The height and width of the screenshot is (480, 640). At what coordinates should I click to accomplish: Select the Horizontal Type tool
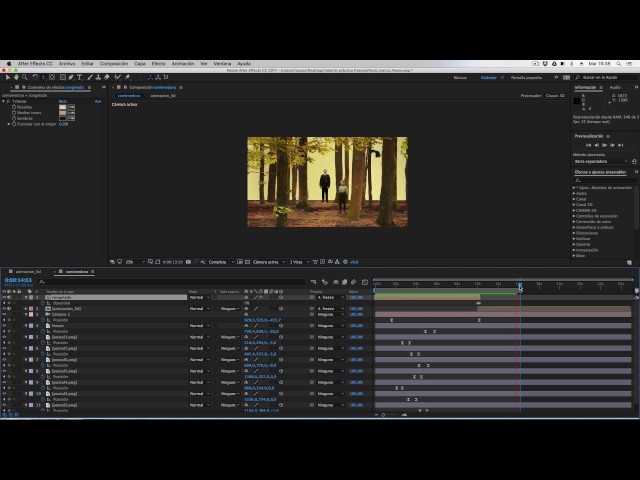80,77
